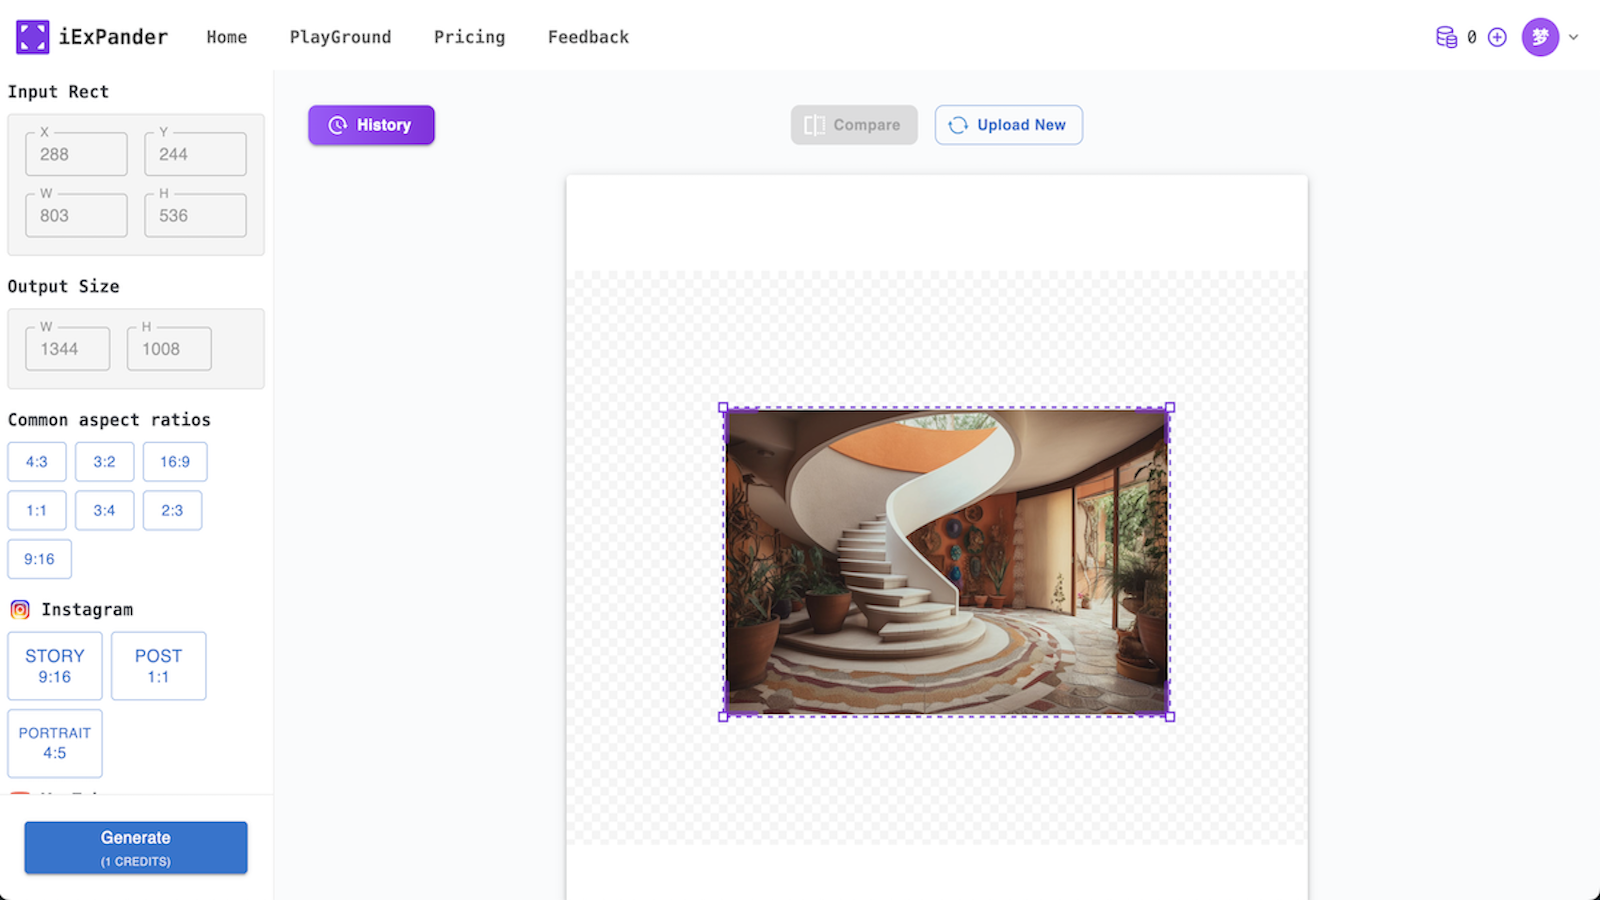Image resolution: width=1600 pixels, height=900 pixels.
Task: Select the 1:1 aspect ratio option
Action: pyautogui.click(x=37, y=510)
